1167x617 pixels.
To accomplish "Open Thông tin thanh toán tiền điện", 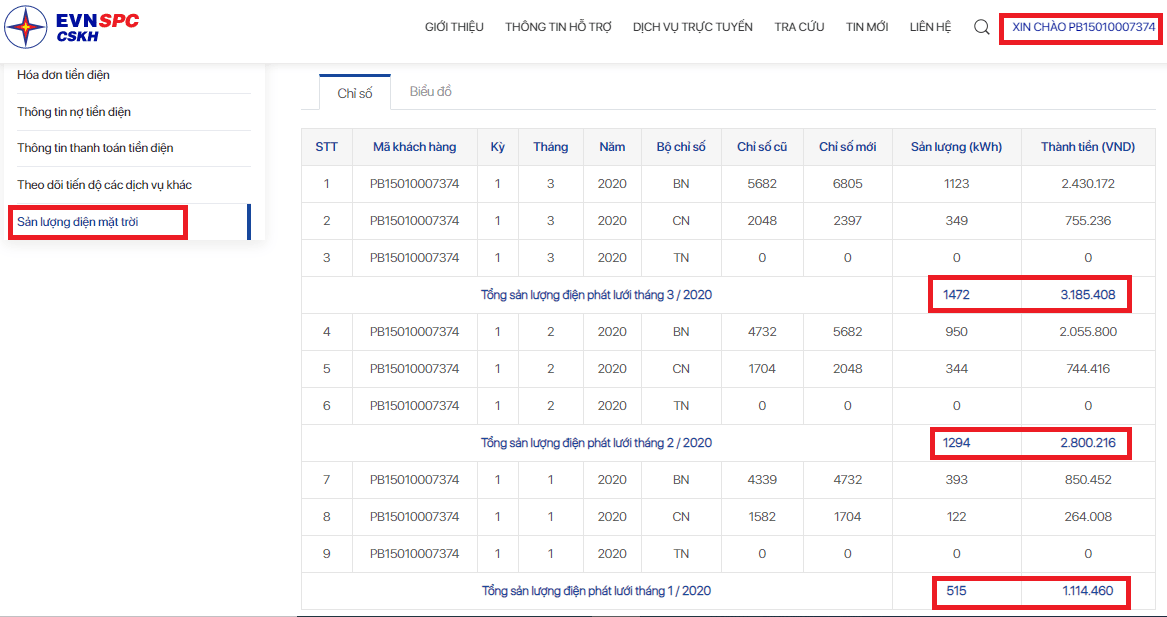I will [95, 147].
